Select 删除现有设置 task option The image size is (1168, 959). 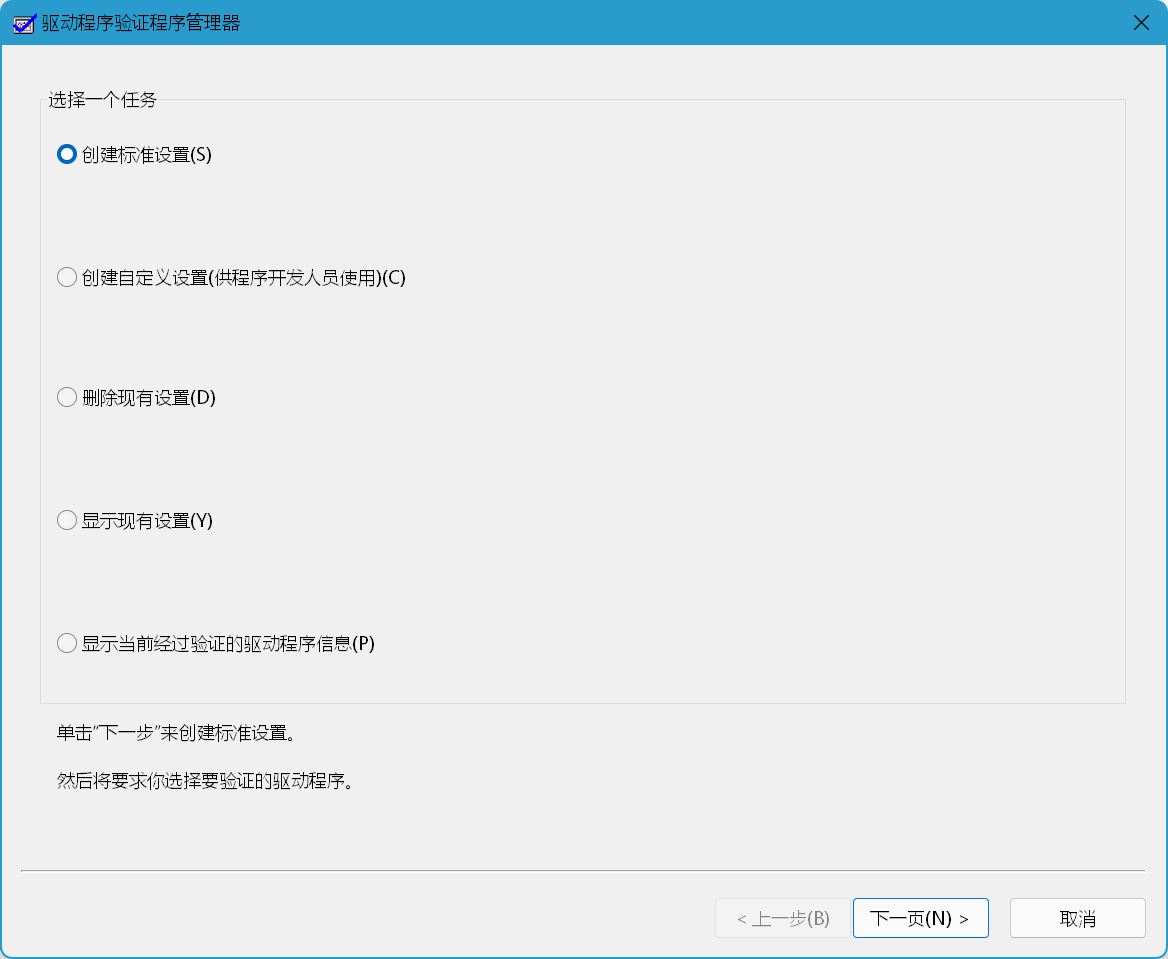pyautogui.click(x=66, y=396)
